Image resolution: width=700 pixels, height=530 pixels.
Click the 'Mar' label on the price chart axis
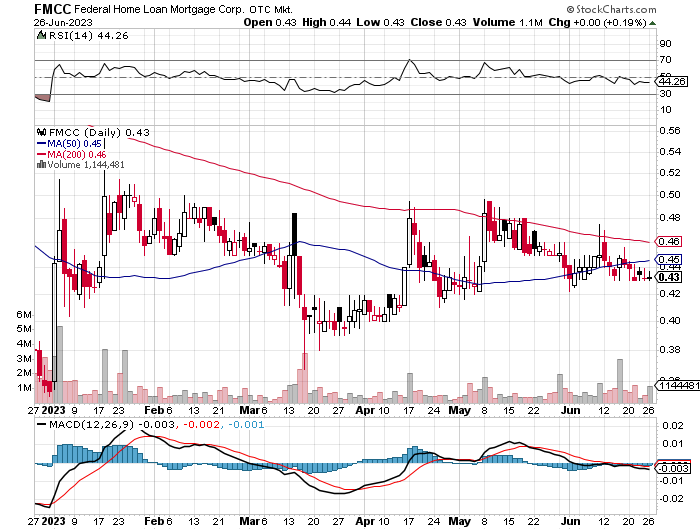point(250,410)
